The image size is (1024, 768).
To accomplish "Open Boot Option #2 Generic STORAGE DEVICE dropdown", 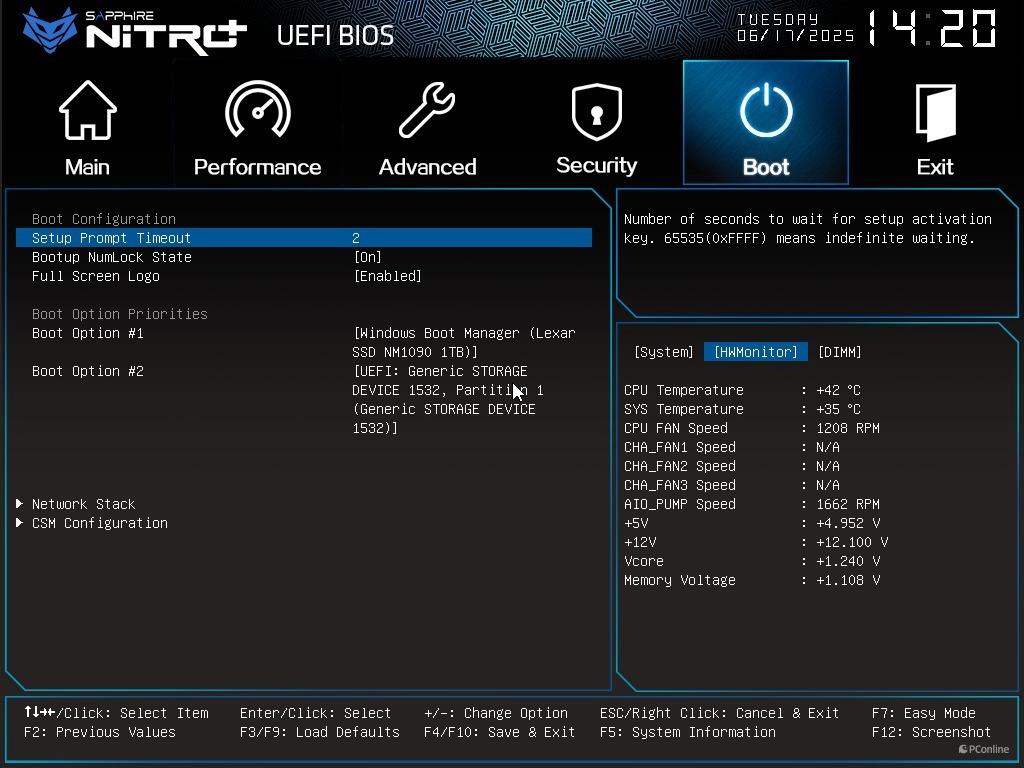I will (448, 399).
